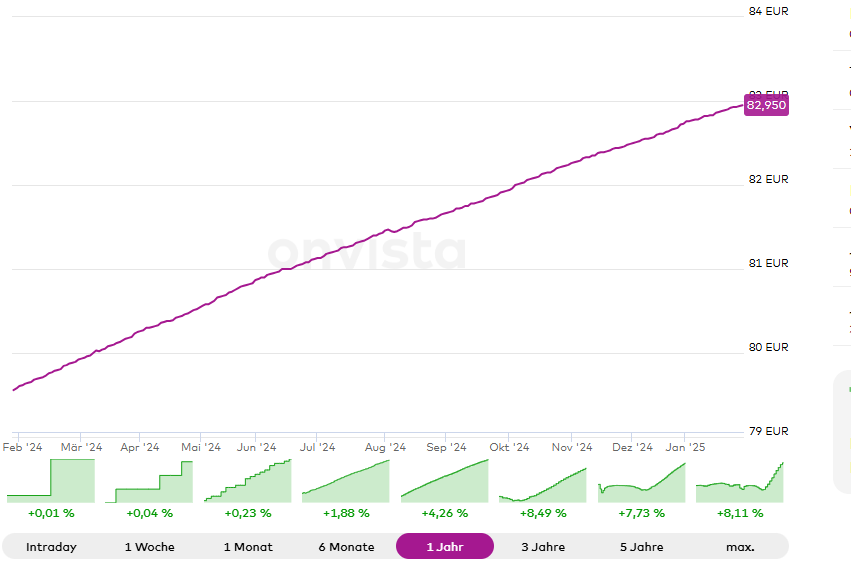The image size is (851, 566).
Task: Select the +7,73 % mini chart thumbnail
Action: click(641, 481)
